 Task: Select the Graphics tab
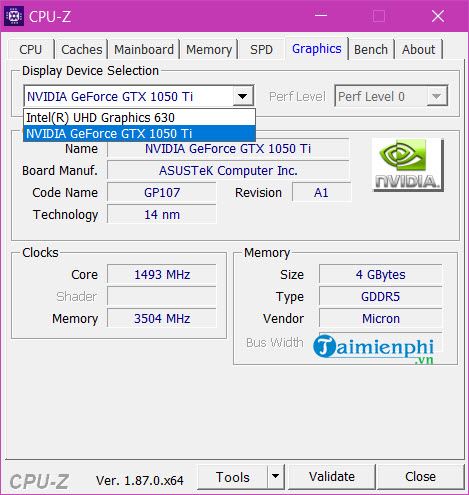tap(317, 49)
